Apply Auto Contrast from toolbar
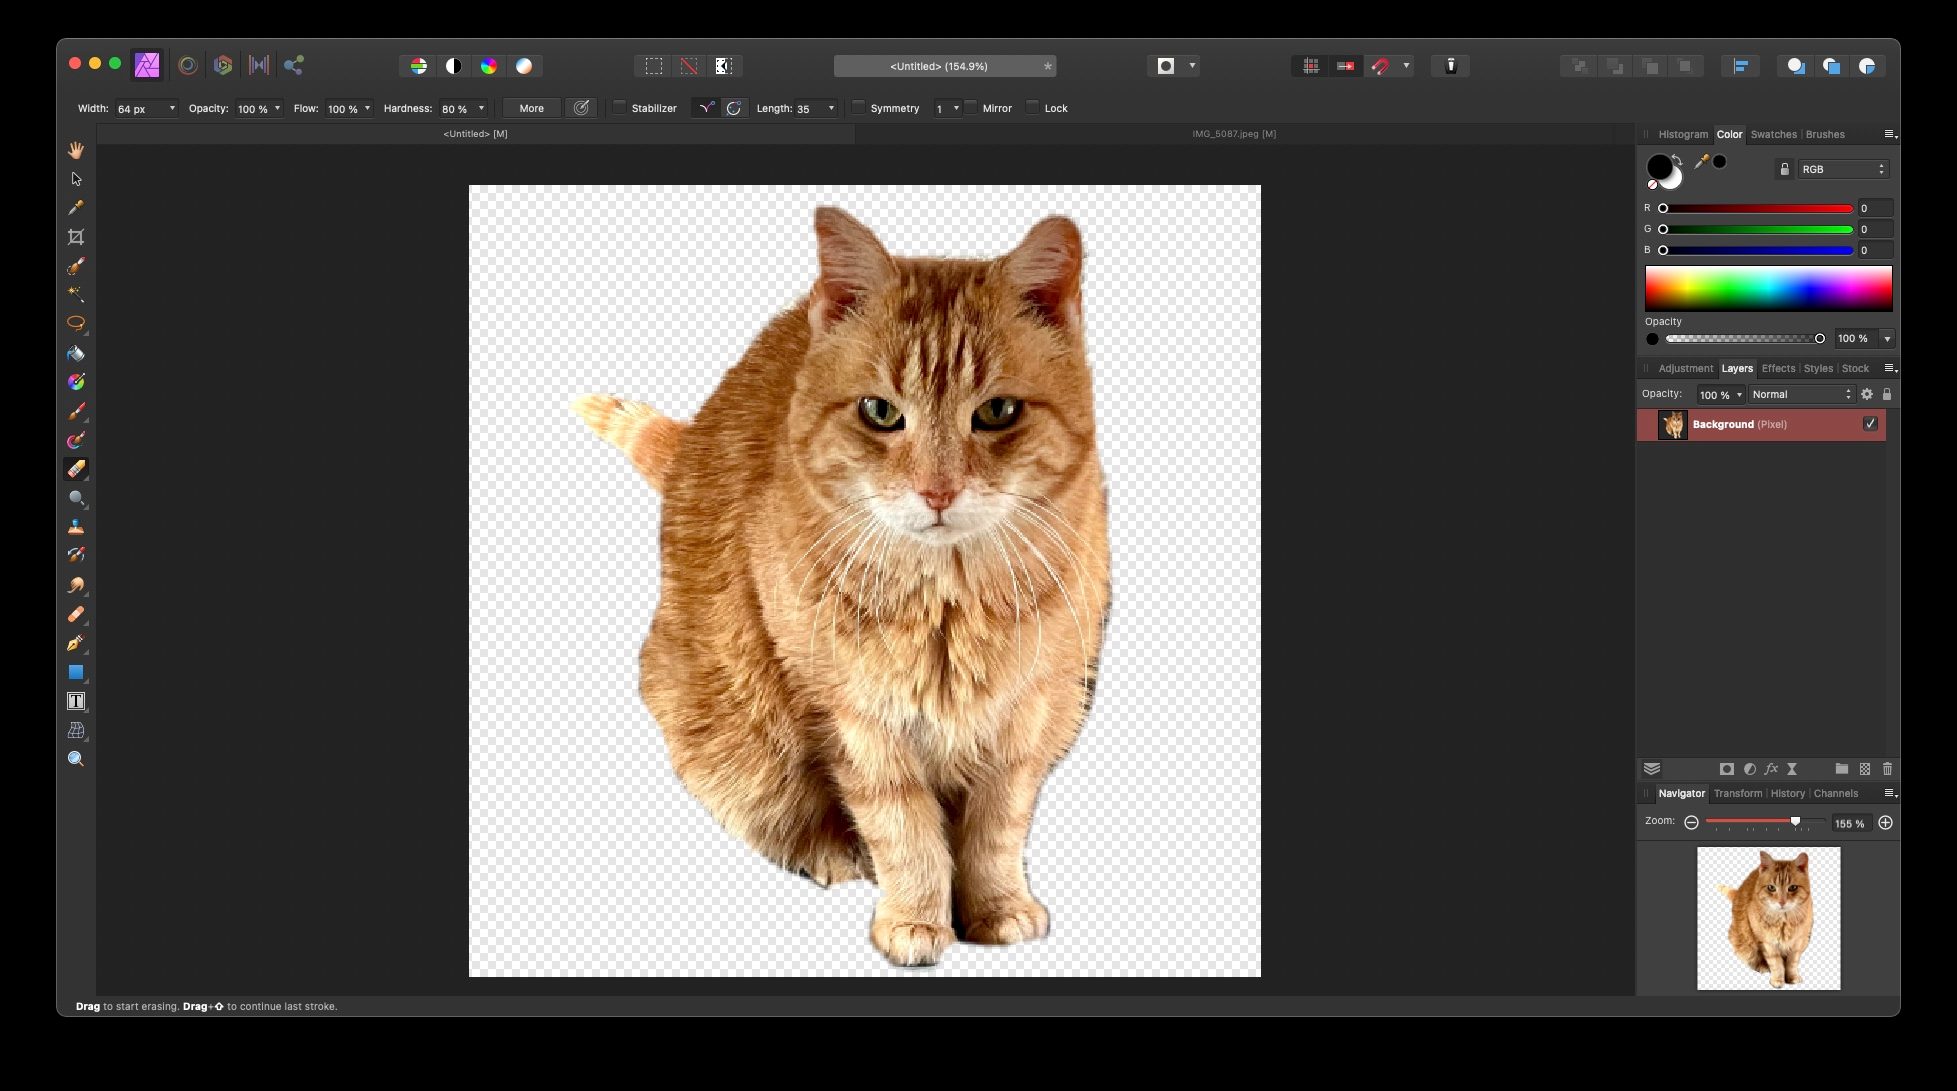The width and height of the screenshot is (1957, 1091). tap(454, 66)
